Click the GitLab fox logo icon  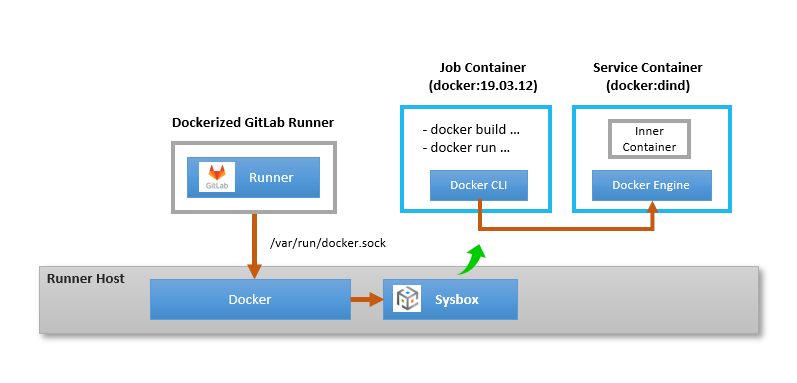217,177
